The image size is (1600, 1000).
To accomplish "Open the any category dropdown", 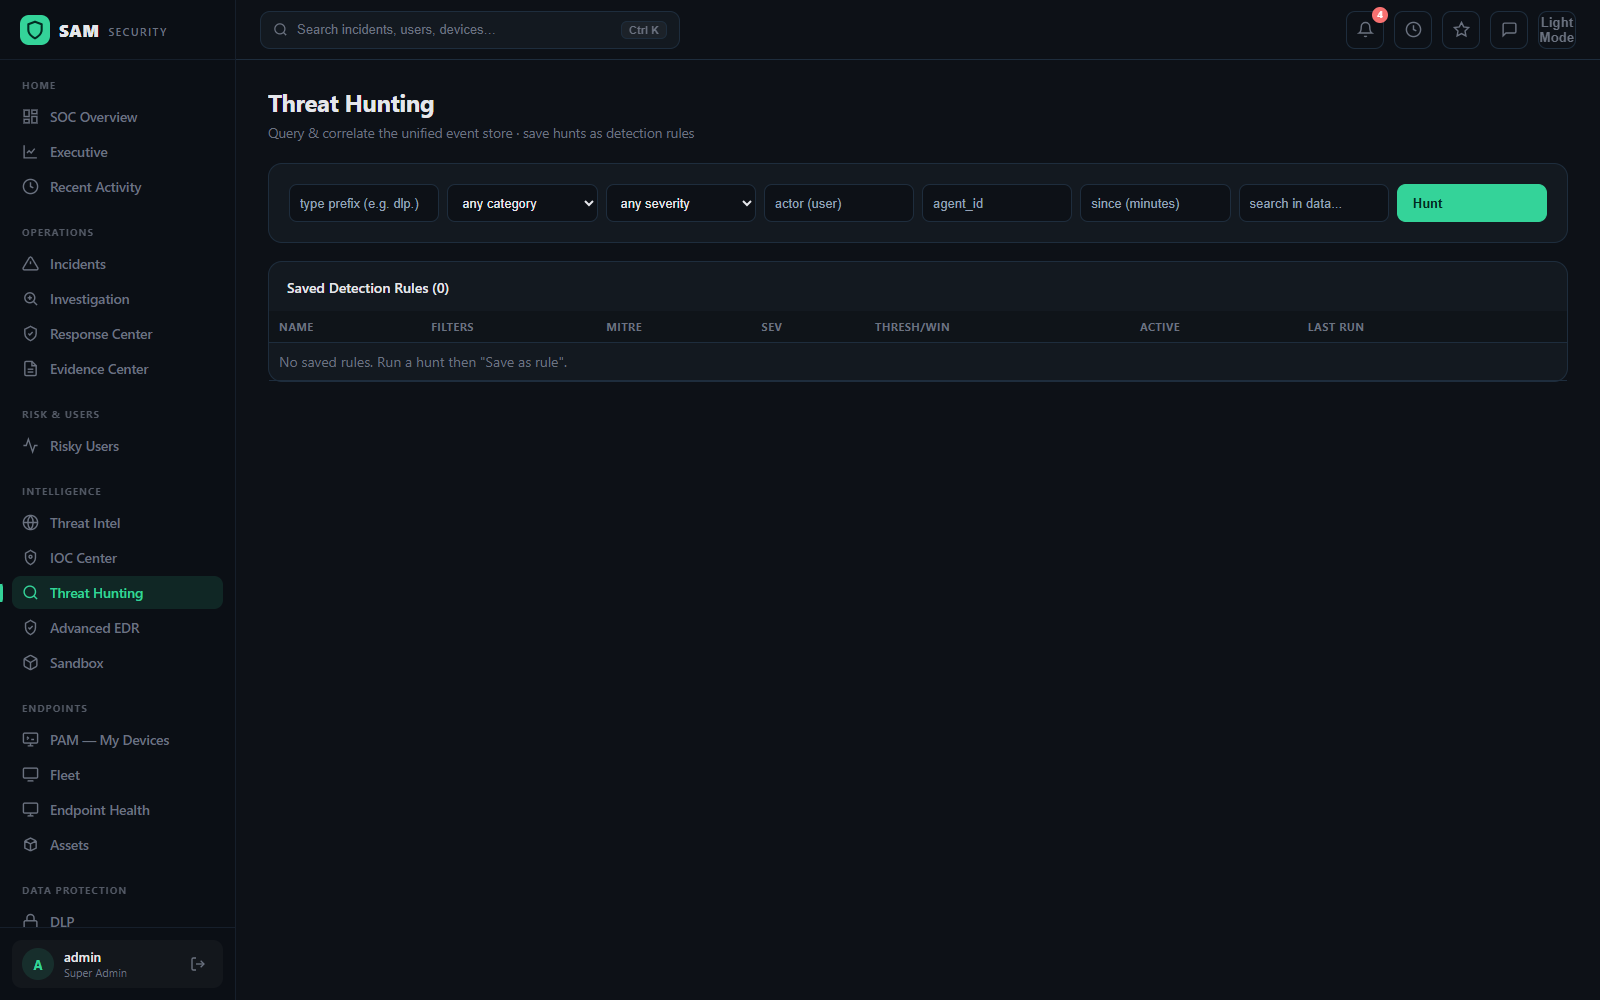I will [x=522, y=203].
